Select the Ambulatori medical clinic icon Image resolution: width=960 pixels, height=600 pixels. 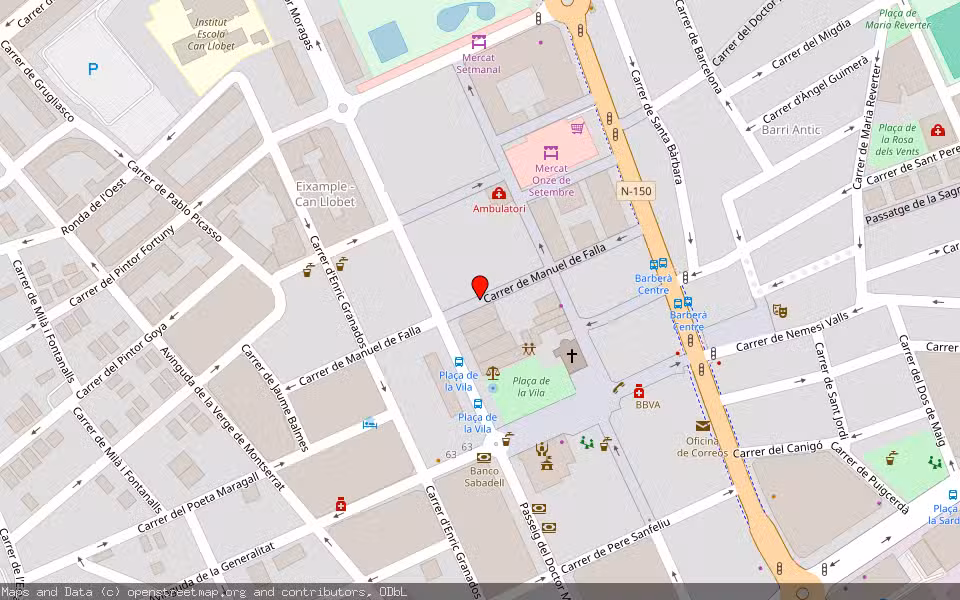[x=497, y=195]
